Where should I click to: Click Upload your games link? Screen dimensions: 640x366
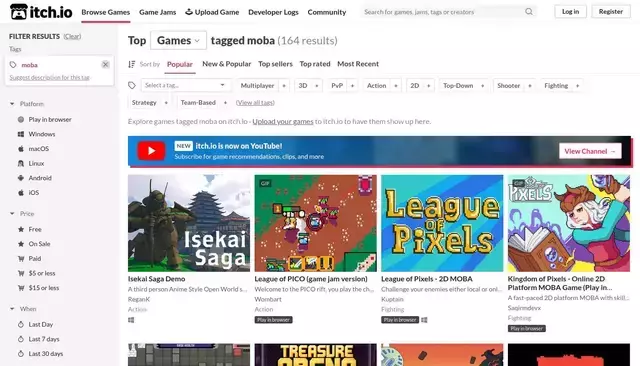point(283,122)
